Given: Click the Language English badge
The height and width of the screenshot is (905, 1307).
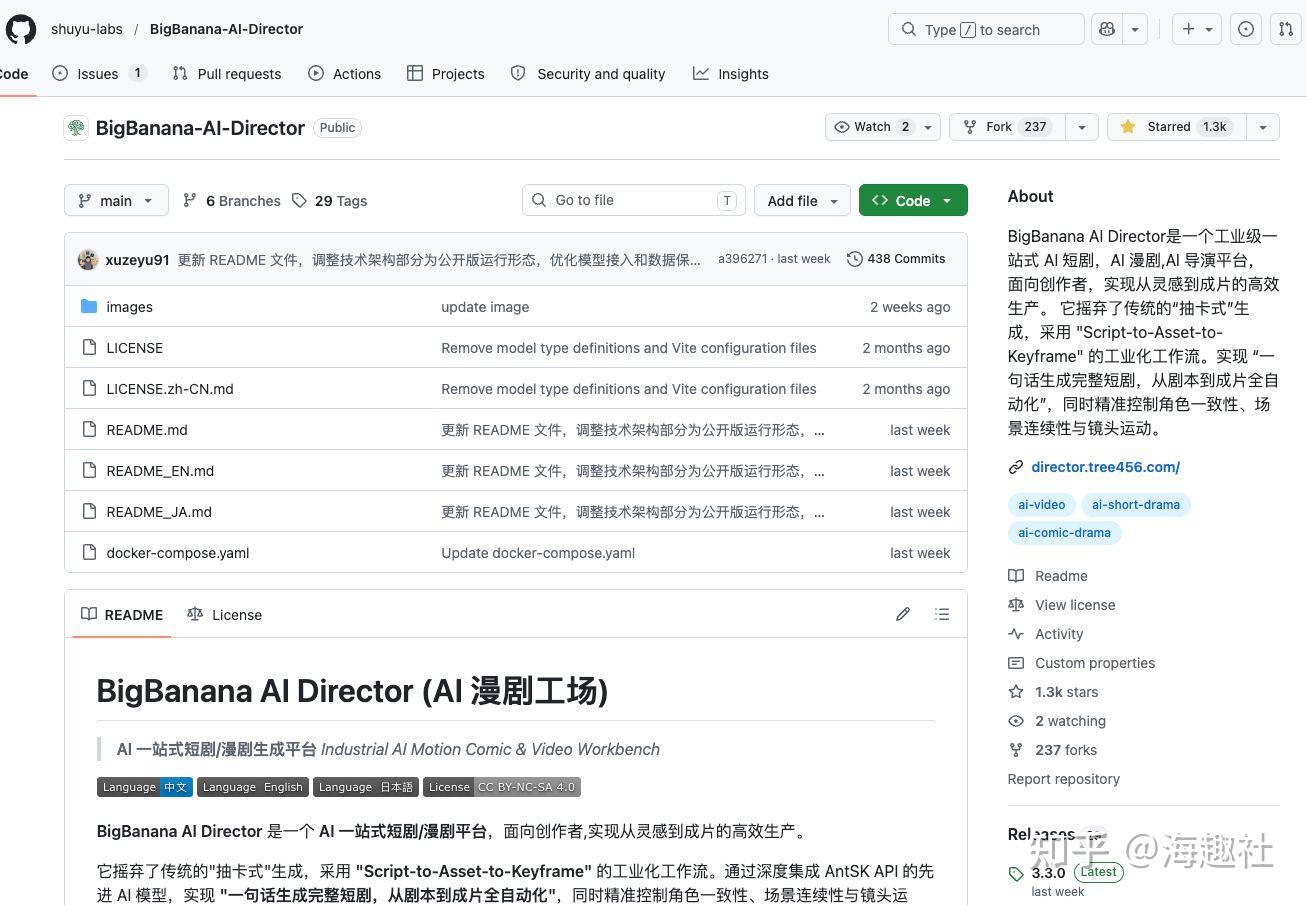Looking at the screenshot, I should (x=253, y=787).
